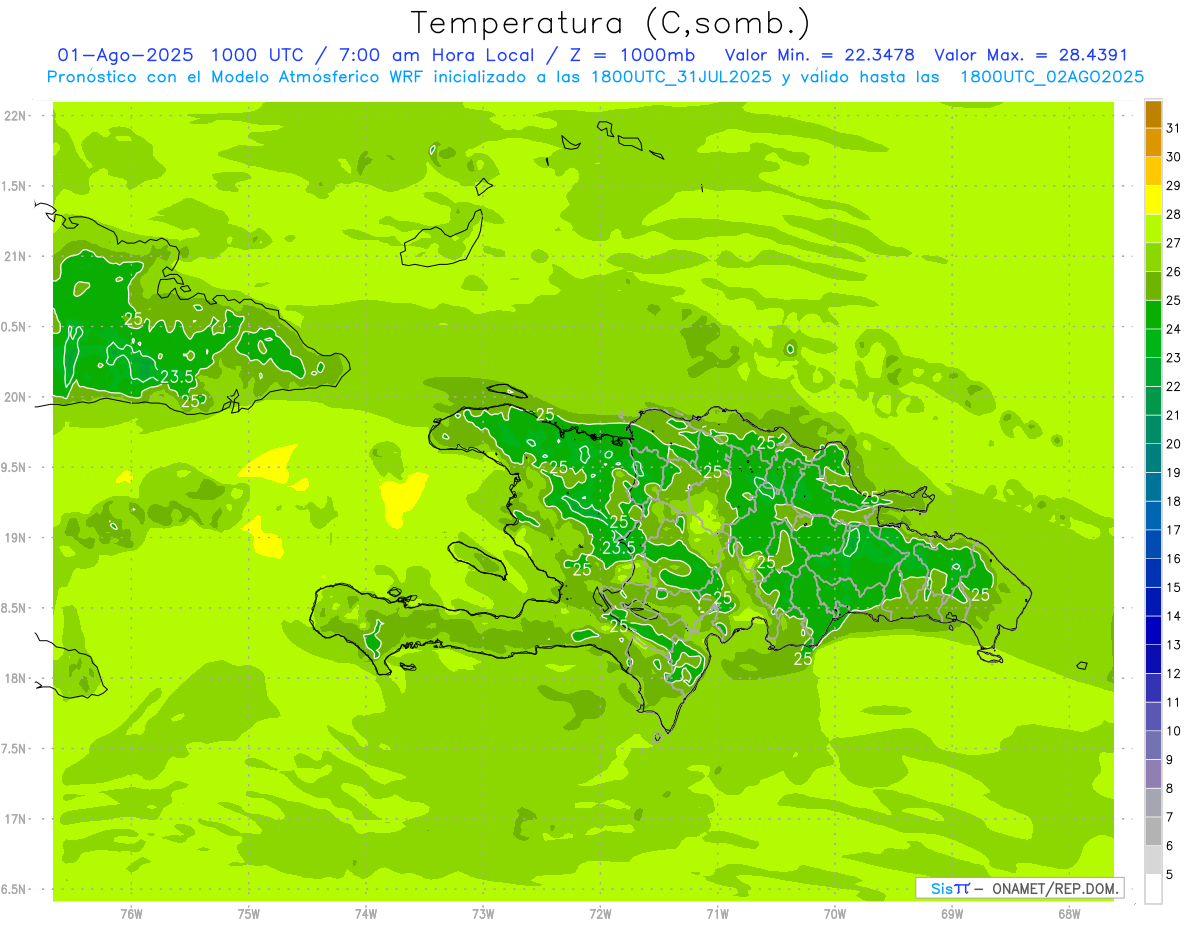This screenshot has width=1200, height=927.
Task: Click the '21N' latitude axis label
Action: tap(15, 256)
